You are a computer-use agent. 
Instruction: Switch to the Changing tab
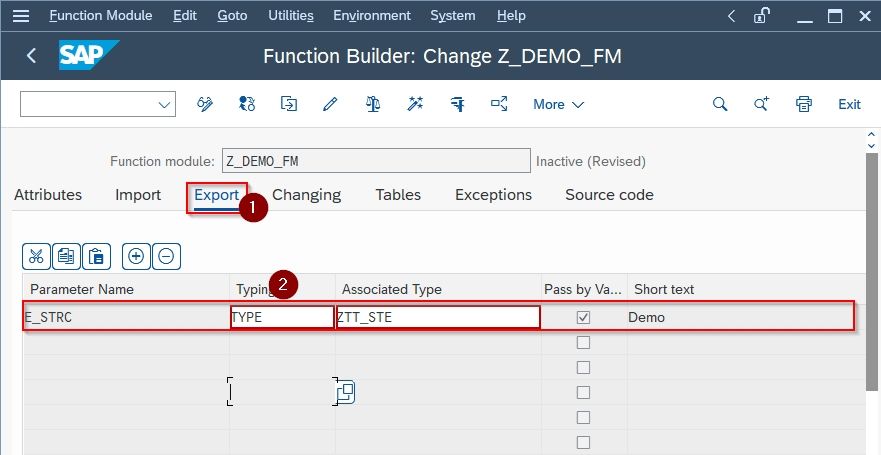click(306, 195)
